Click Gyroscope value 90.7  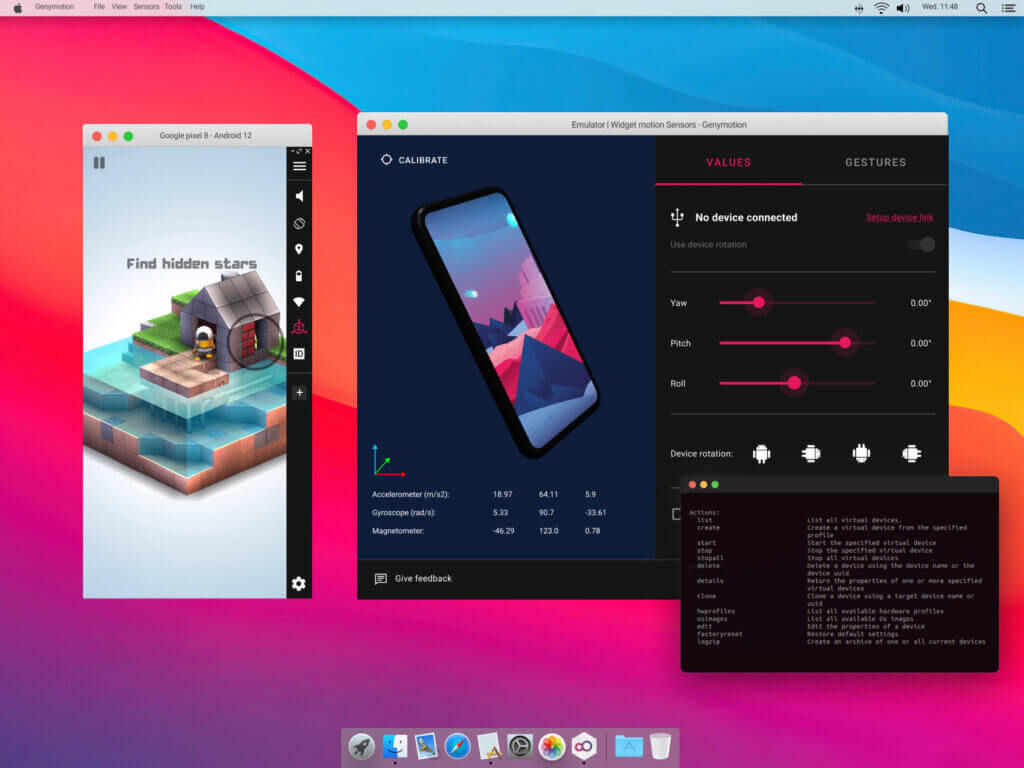click(547, 513)
